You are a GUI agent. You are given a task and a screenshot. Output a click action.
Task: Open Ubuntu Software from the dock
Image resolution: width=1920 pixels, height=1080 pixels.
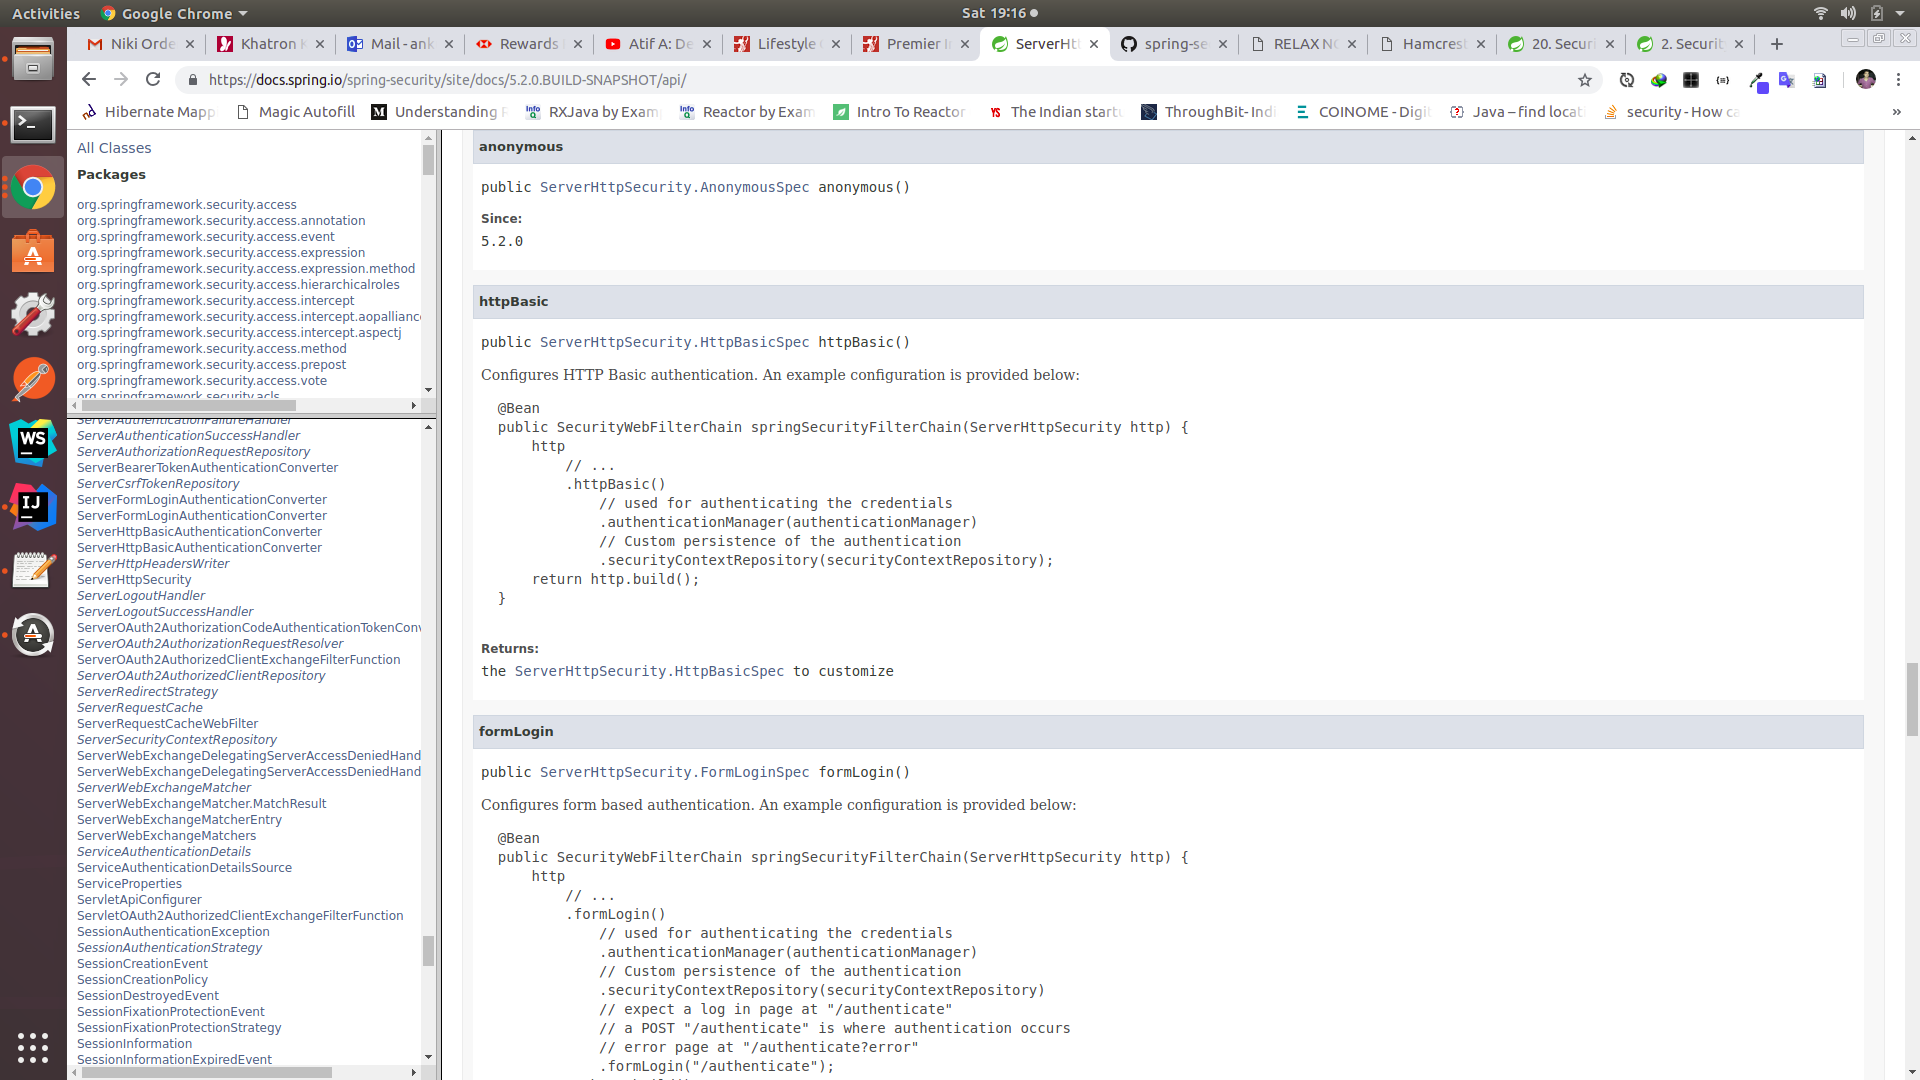(33, 251)
